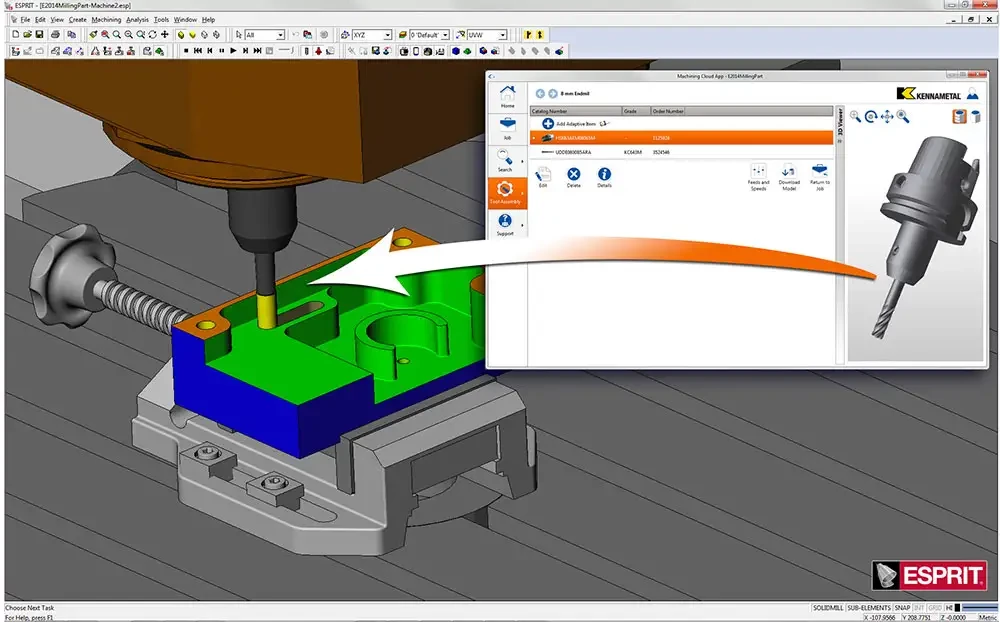Open the File menu
The height and width of the screenshot is (622, 1000).
point(25,20)
